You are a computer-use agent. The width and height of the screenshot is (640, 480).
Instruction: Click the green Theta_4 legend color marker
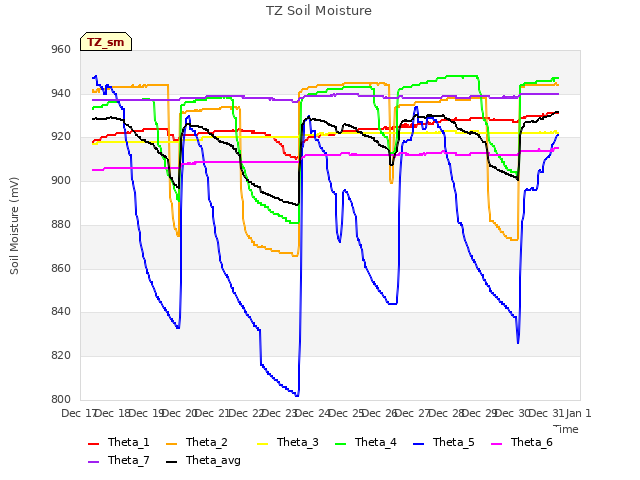(x=340, y=444)
